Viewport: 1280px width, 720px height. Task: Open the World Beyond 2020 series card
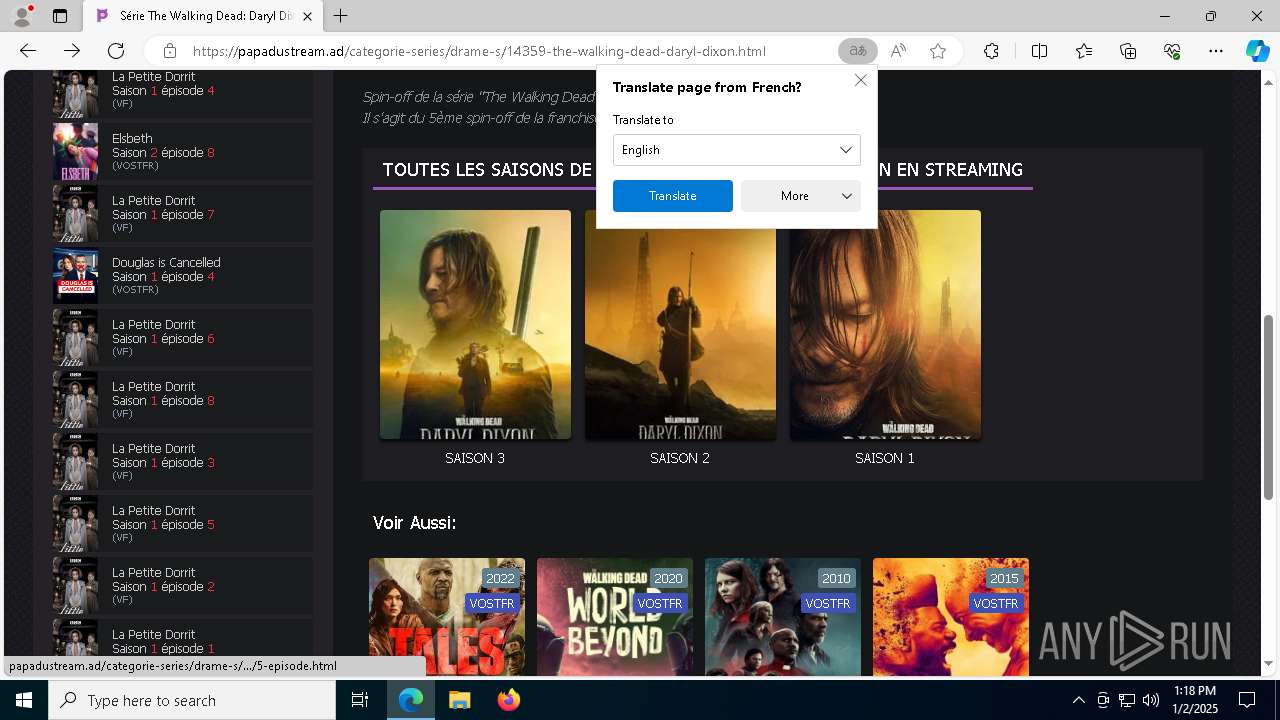(615, 617)
